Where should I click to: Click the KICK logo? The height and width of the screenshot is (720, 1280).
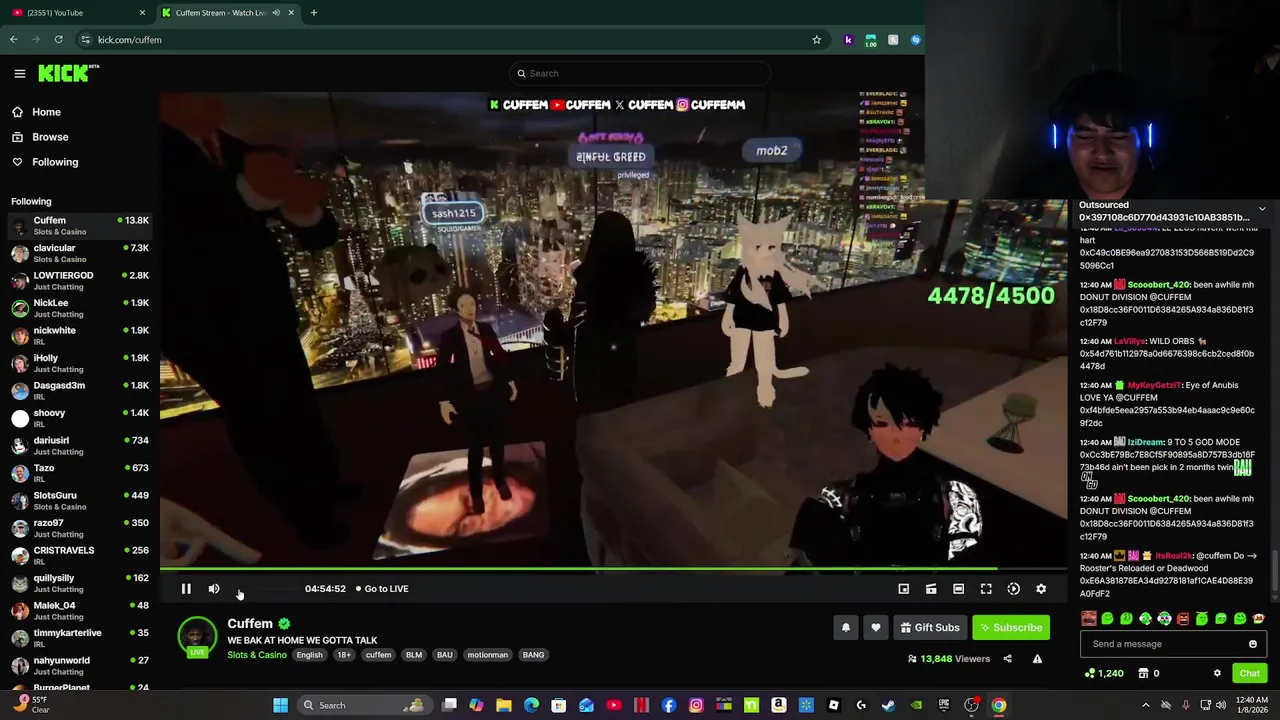pos(68,73)
